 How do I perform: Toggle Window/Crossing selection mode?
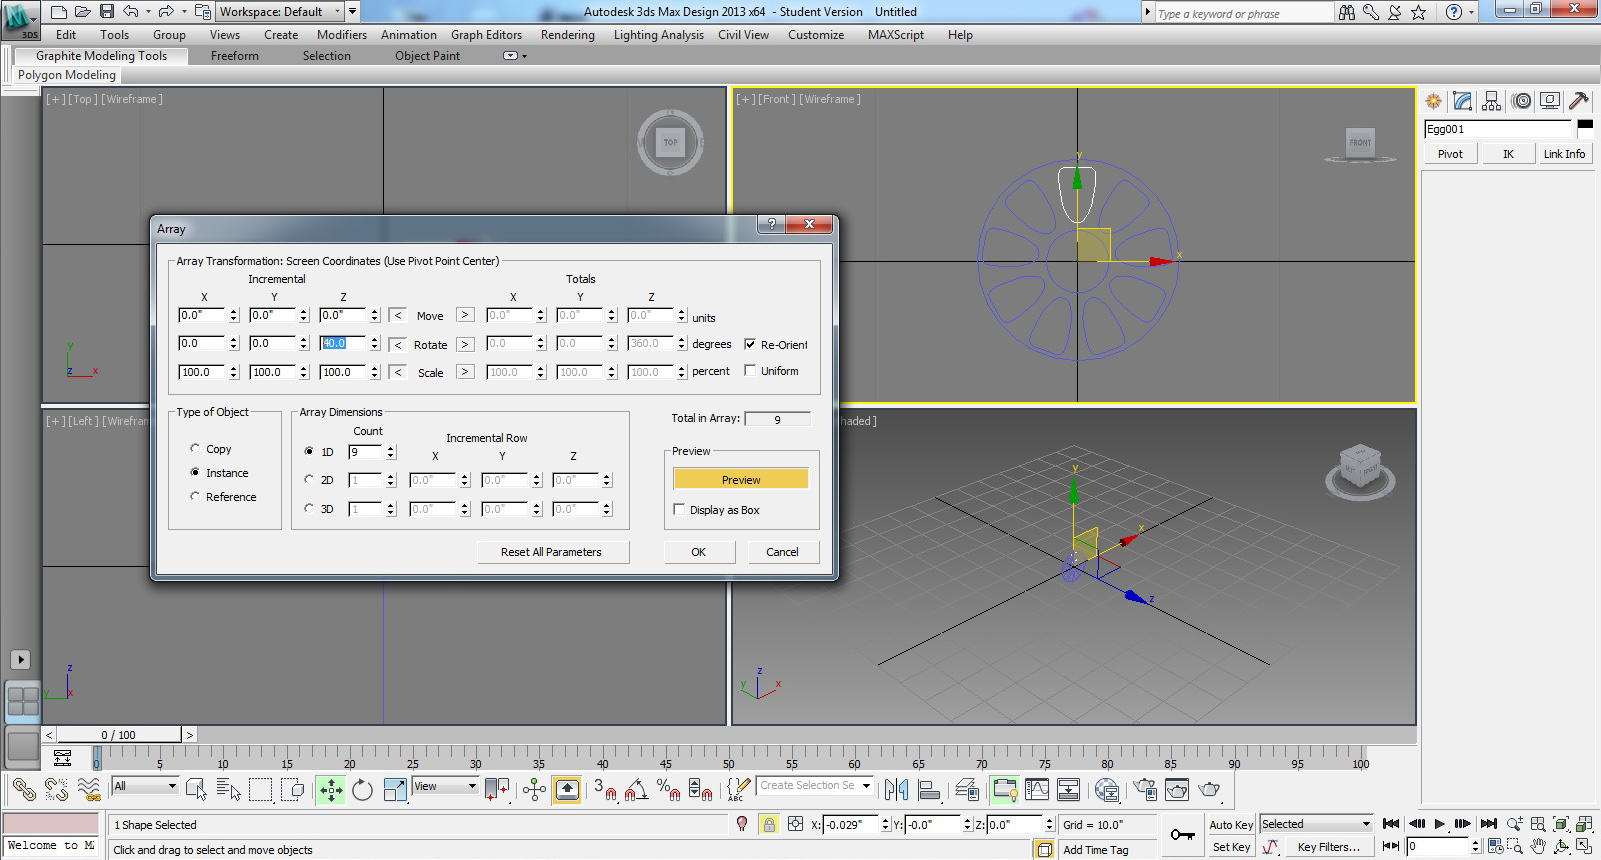point(293,790)
